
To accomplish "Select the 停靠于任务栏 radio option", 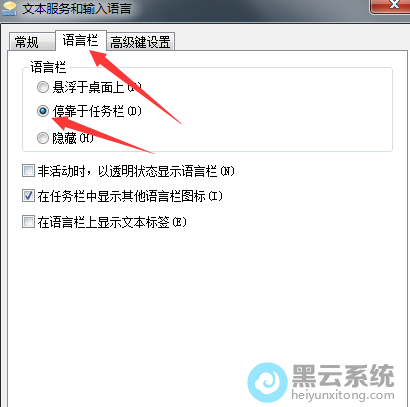I will click(x=43, y=111).
